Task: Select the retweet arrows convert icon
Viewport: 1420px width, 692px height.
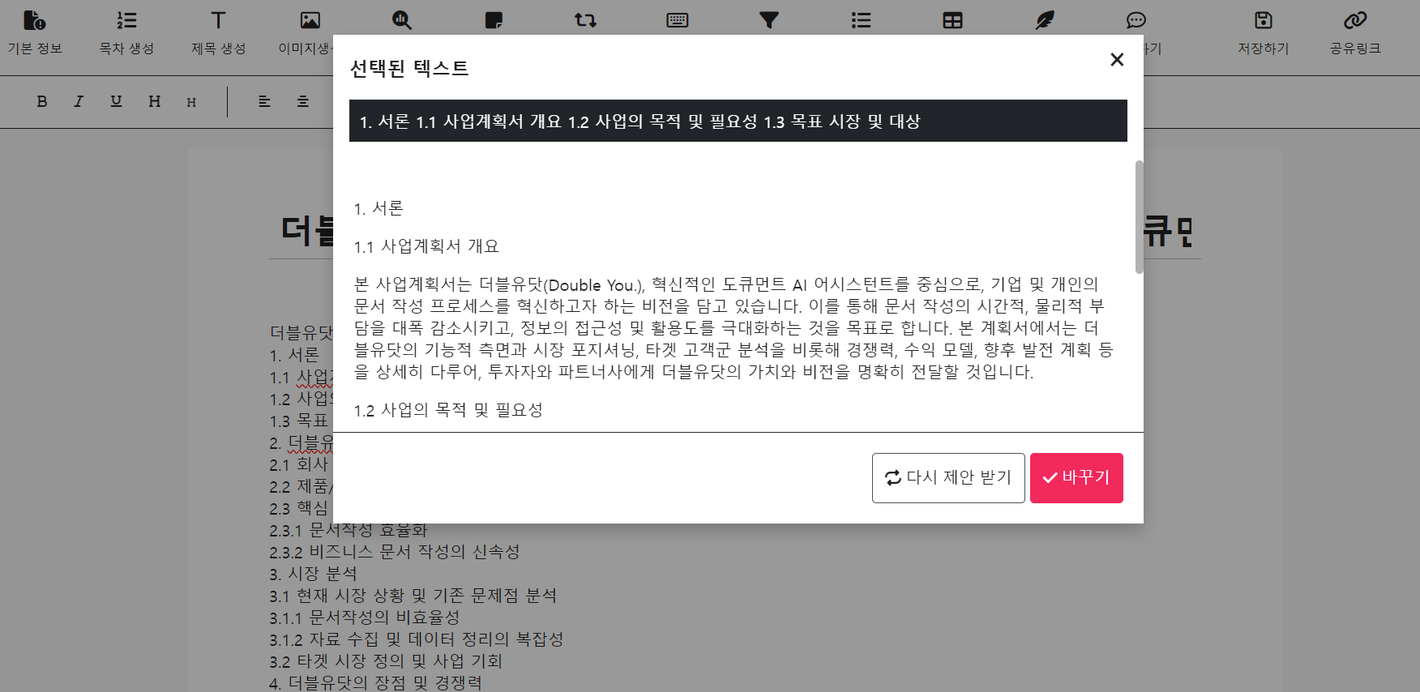Action: (x=586, y=20)
